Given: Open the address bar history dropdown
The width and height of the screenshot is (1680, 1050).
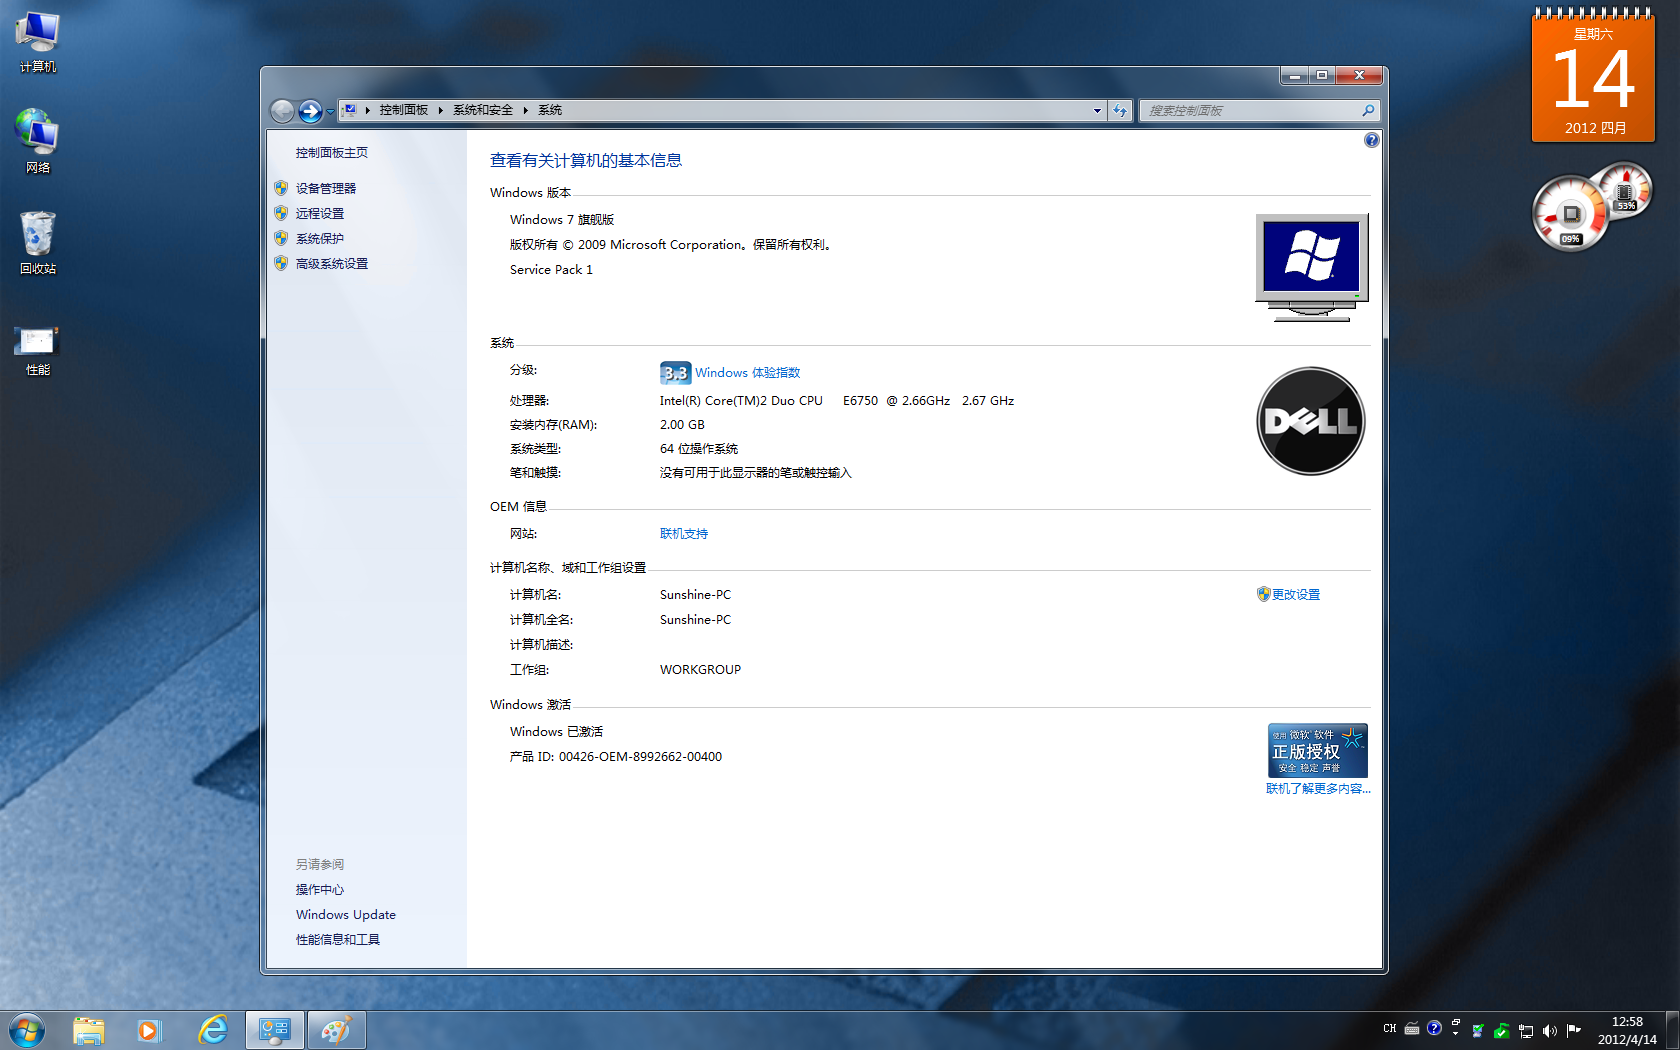Looking at the screenshot, I should click(1097, 110).
